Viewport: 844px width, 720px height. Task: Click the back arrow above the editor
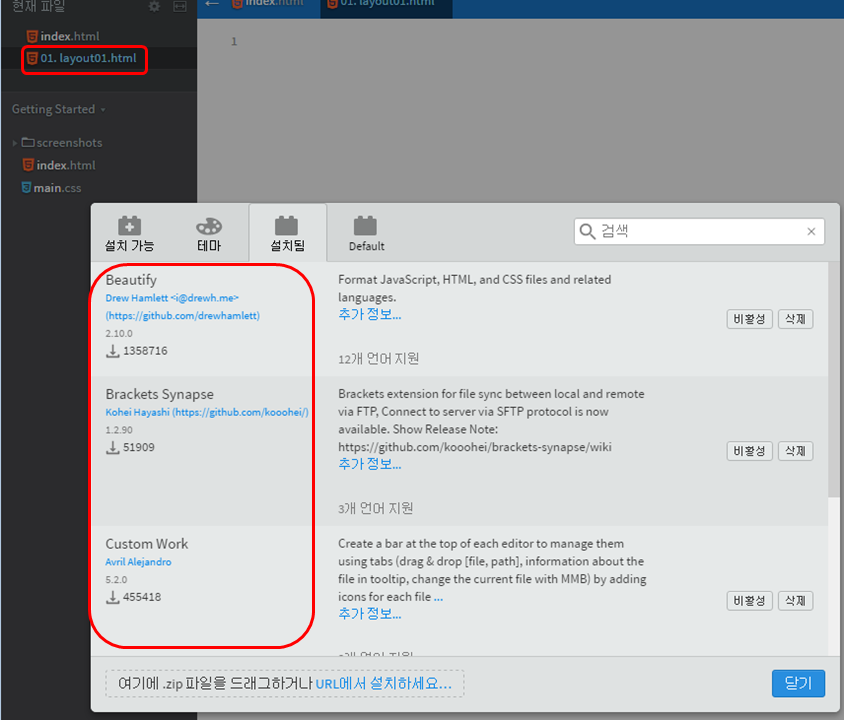(x=212, y=4)
